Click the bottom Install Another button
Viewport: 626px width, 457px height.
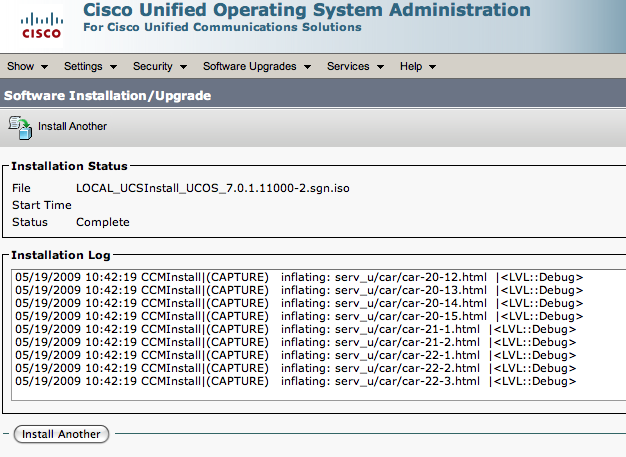pos(61,434)
